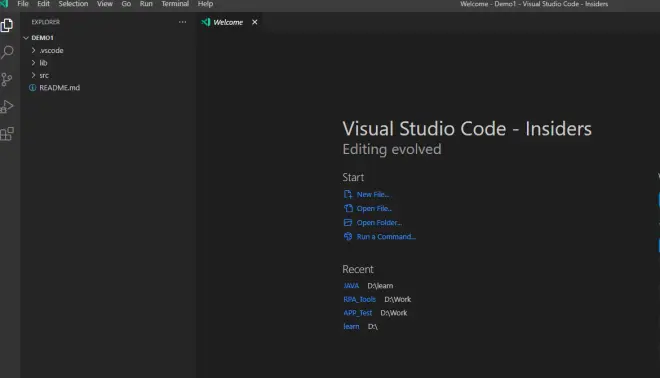Viewport: 660px width, 378px height.
Task: Open recent RPA_Tools workspace
Action: (x=359, y=299)
